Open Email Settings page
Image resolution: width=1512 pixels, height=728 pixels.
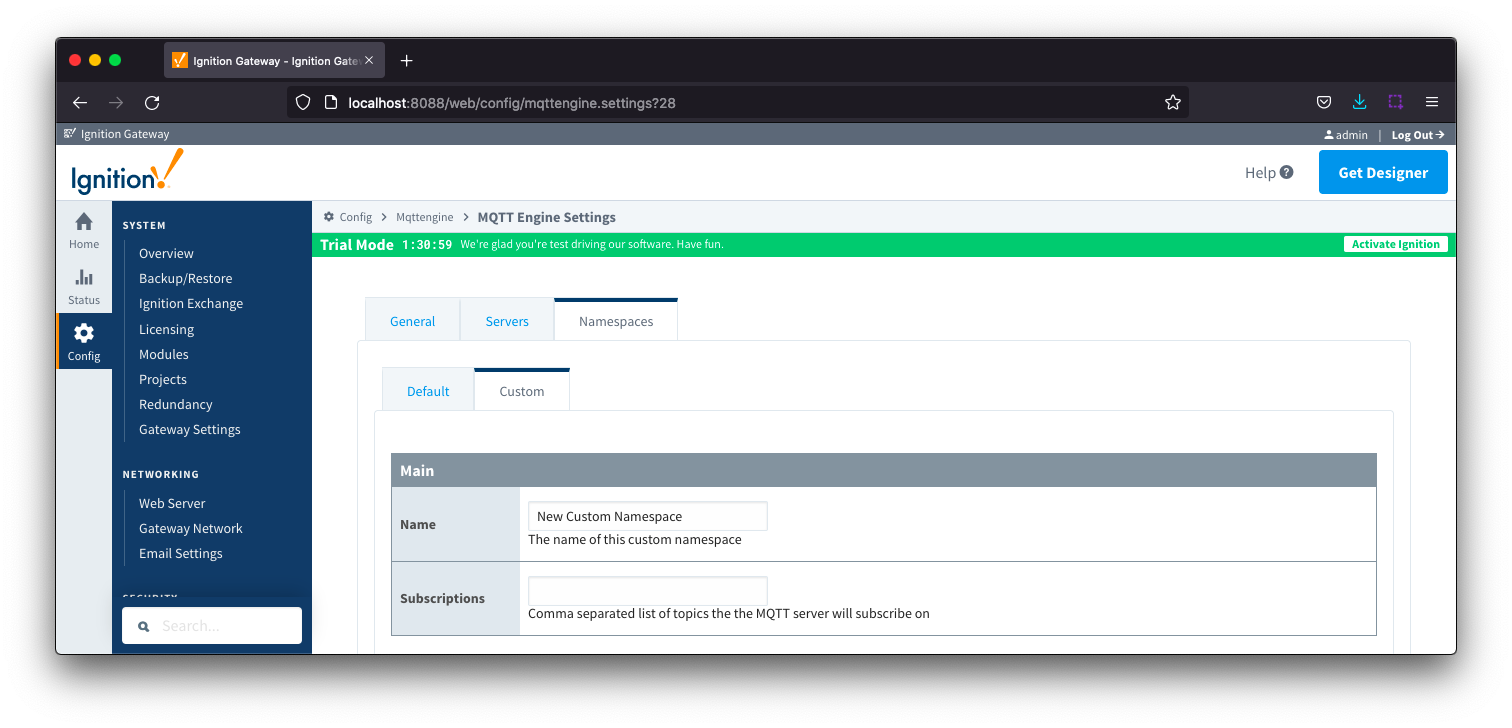(x=181, y=553)
